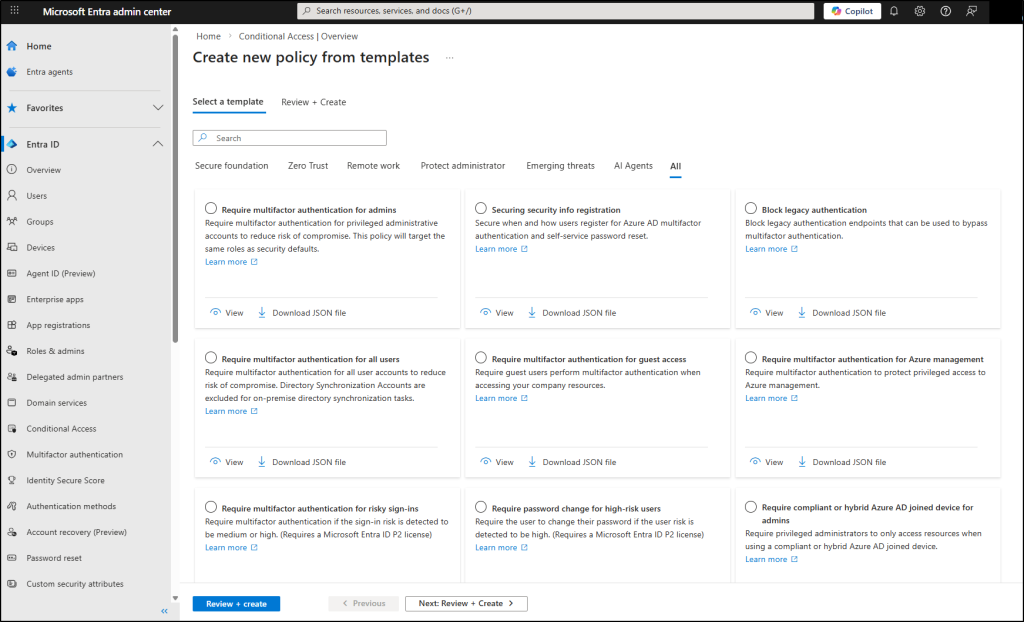Image resolution: width=1024 pixels, height=622 pixels.
Task: Click the template Search input field
Action: pos(290,138)
